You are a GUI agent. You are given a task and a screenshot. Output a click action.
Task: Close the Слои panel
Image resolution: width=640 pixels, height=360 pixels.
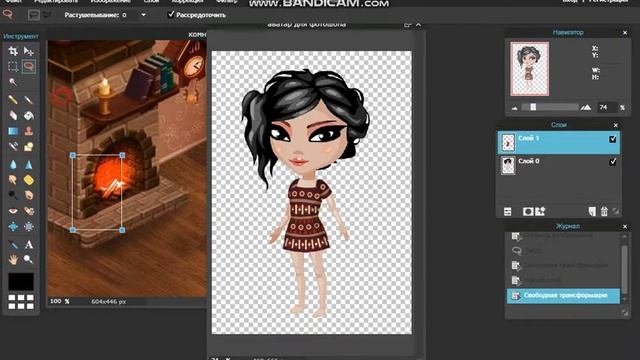point(616,125)
